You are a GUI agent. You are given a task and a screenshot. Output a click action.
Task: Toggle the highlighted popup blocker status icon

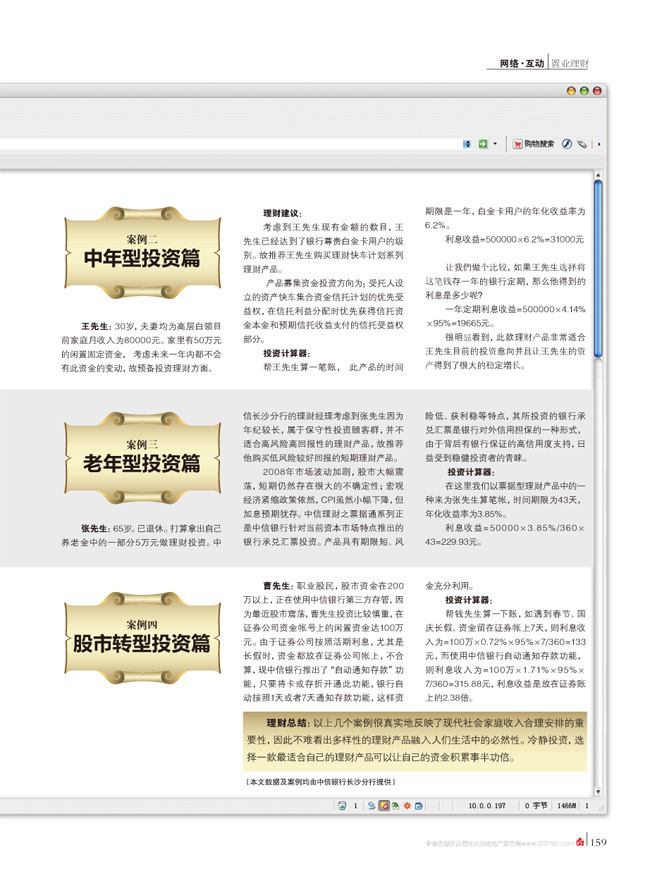coord(384,805)
